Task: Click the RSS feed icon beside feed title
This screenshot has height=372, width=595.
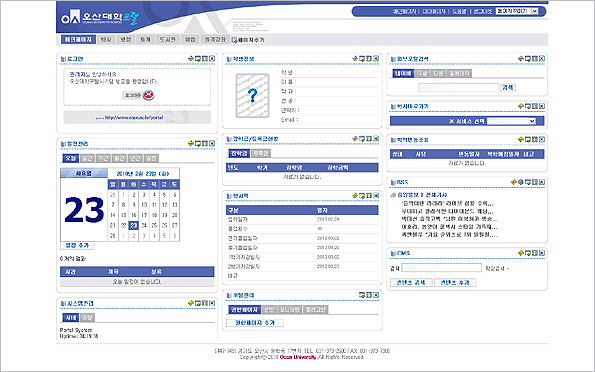Action: [x=393, y=195]
